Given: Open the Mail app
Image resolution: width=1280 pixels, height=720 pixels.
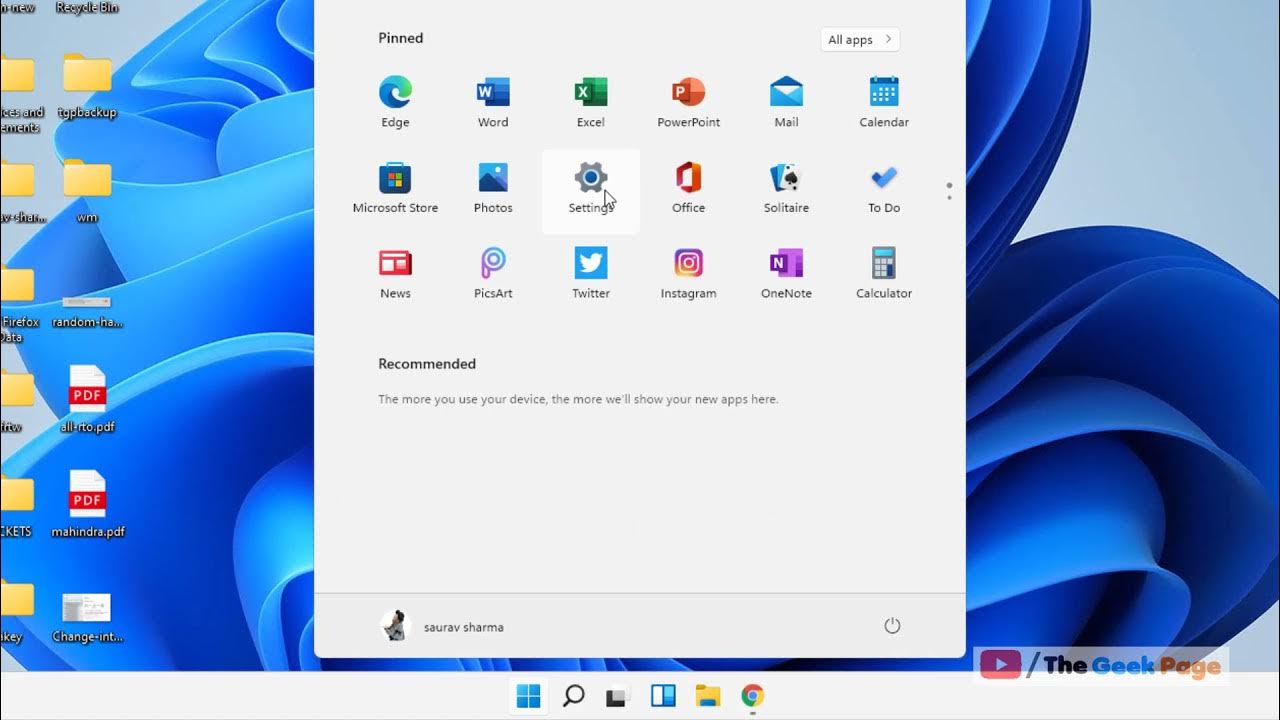Looking at the screenshot, I should point(786,103).
